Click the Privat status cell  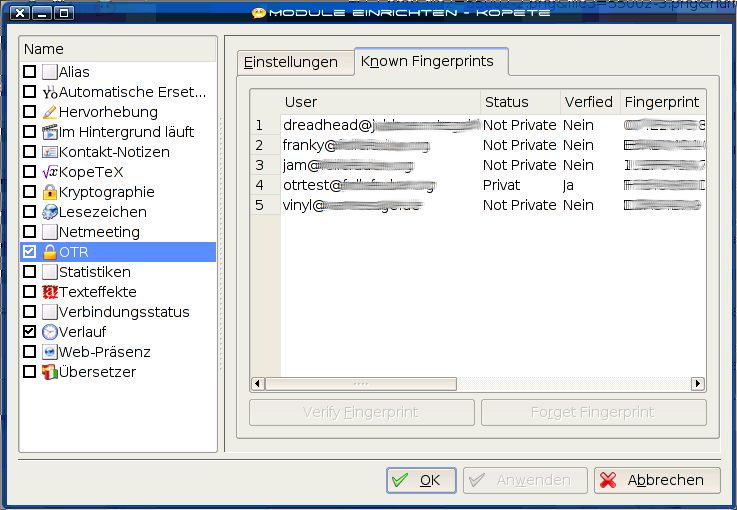tap(520, 185)
